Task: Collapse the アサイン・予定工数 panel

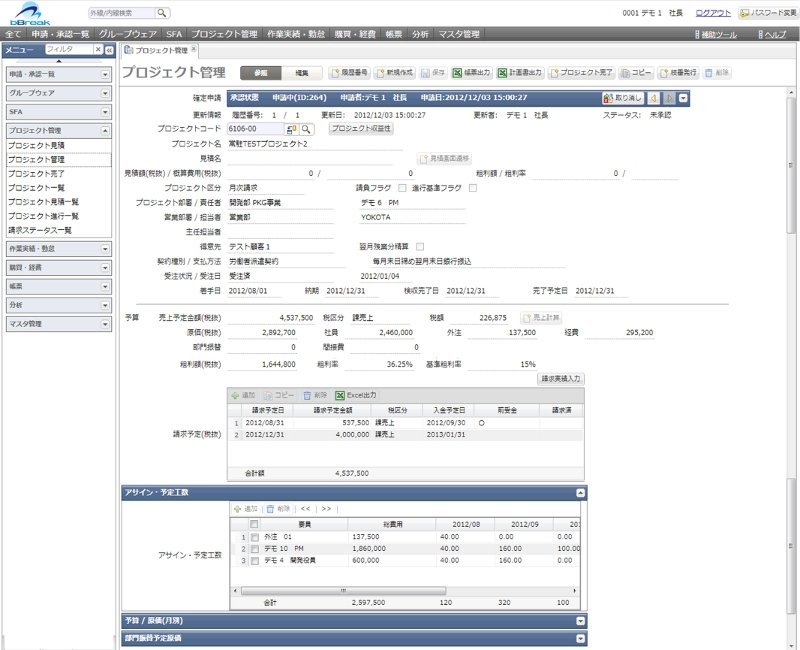Action: (x=581, y=493)
